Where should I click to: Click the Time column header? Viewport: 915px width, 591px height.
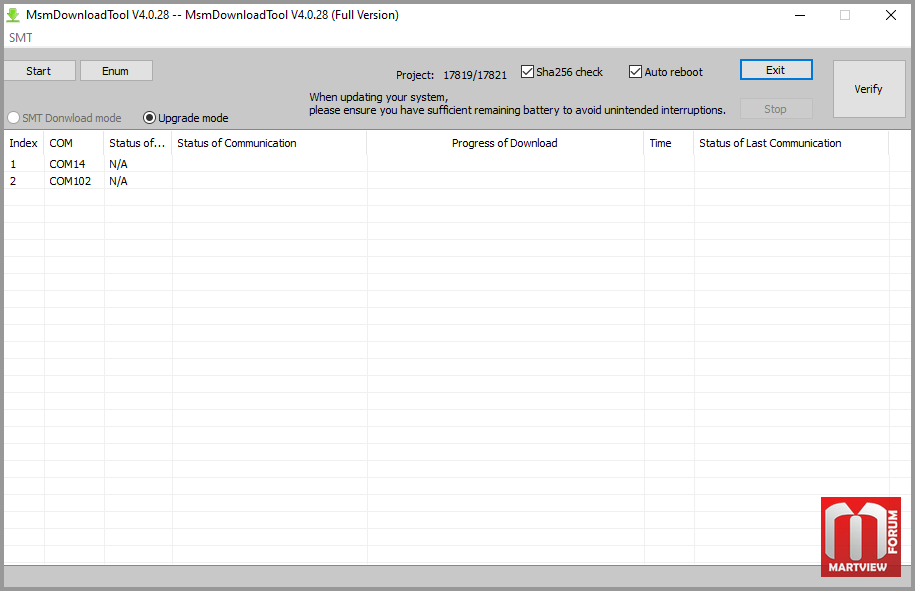pos(669,143)
